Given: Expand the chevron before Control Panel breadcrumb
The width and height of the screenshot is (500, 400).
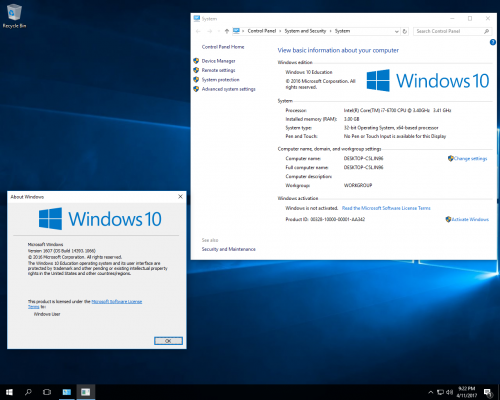Looking at the screenshot, I should [x=243, y=31].
